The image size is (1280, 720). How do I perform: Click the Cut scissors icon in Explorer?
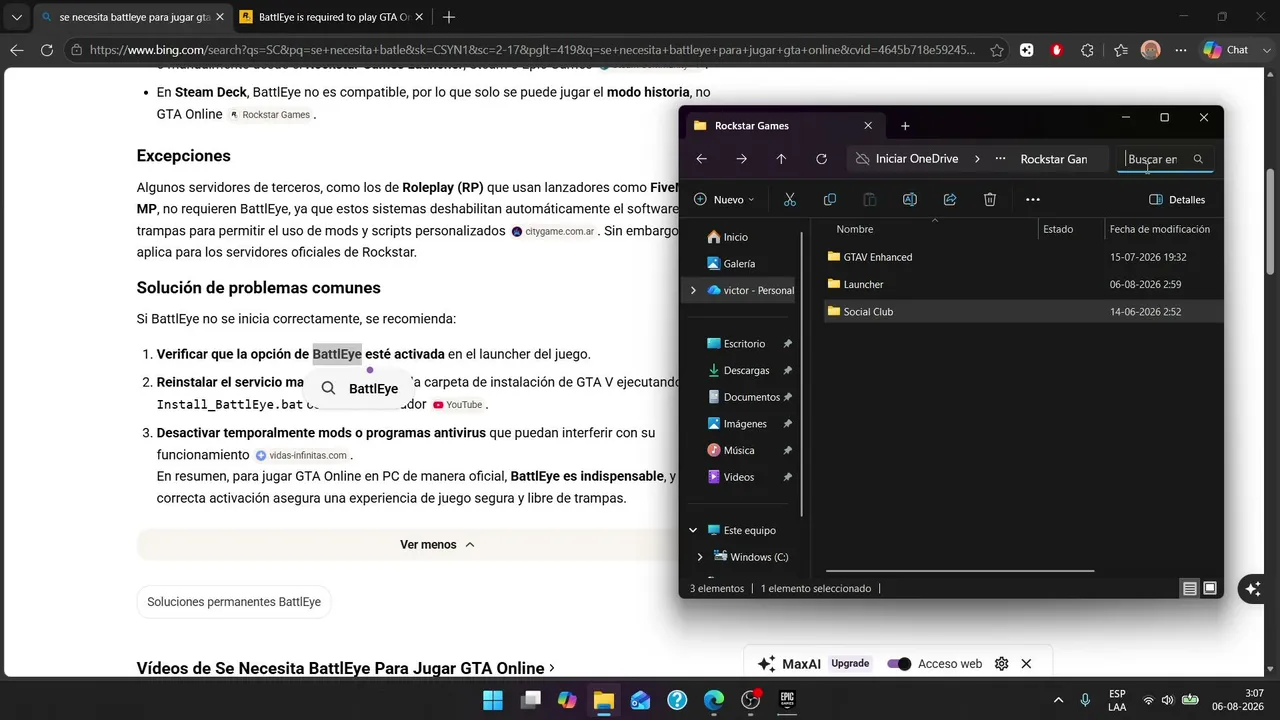coord(790,200)
